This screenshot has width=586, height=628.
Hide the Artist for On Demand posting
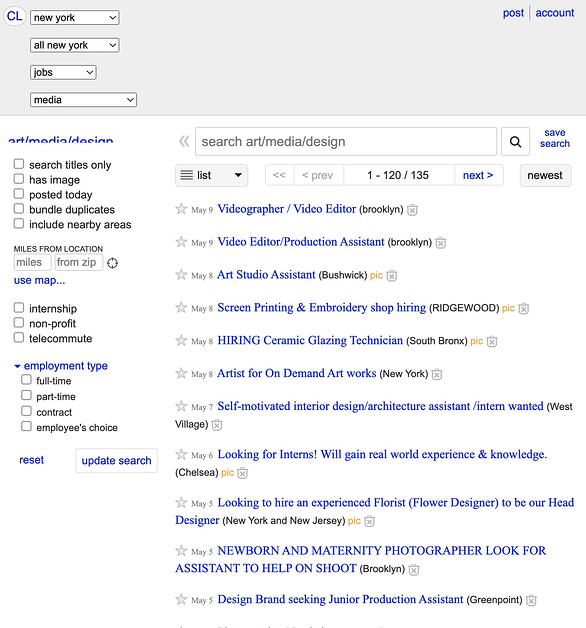tap(437, 374)
